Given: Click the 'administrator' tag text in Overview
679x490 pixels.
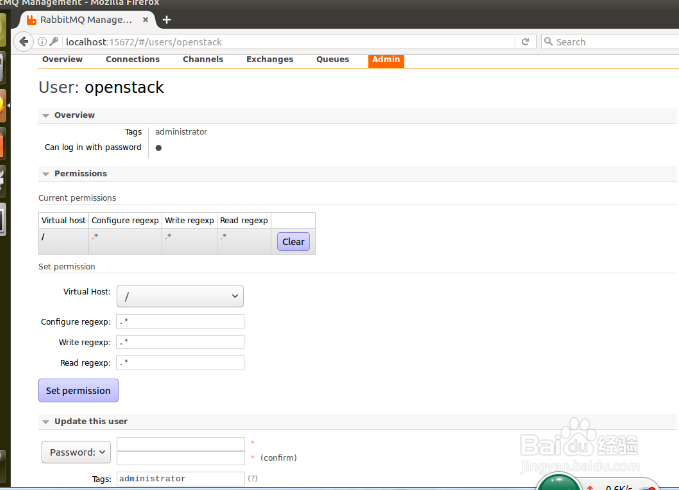Looking at the screenshot, I should [x=181, y=132].
